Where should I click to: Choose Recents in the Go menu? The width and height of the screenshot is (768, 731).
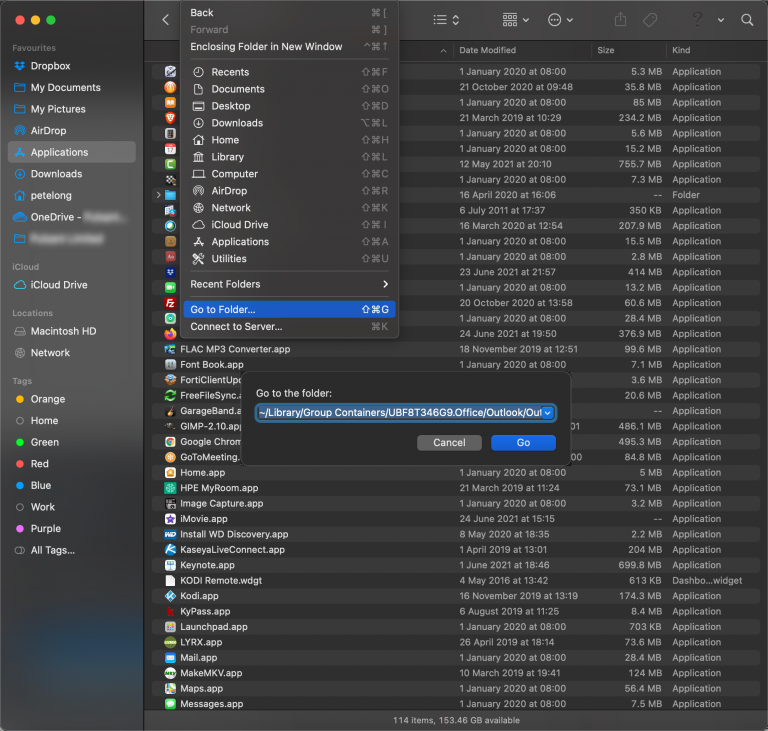[289, 72]
